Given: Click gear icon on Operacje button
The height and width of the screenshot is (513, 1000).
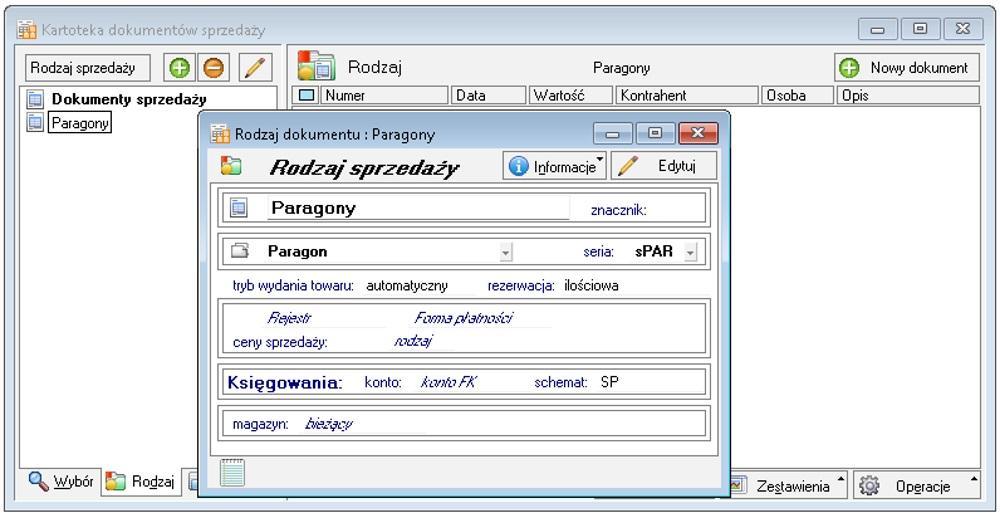Looking at the screenshot, I should click(869, 486).
